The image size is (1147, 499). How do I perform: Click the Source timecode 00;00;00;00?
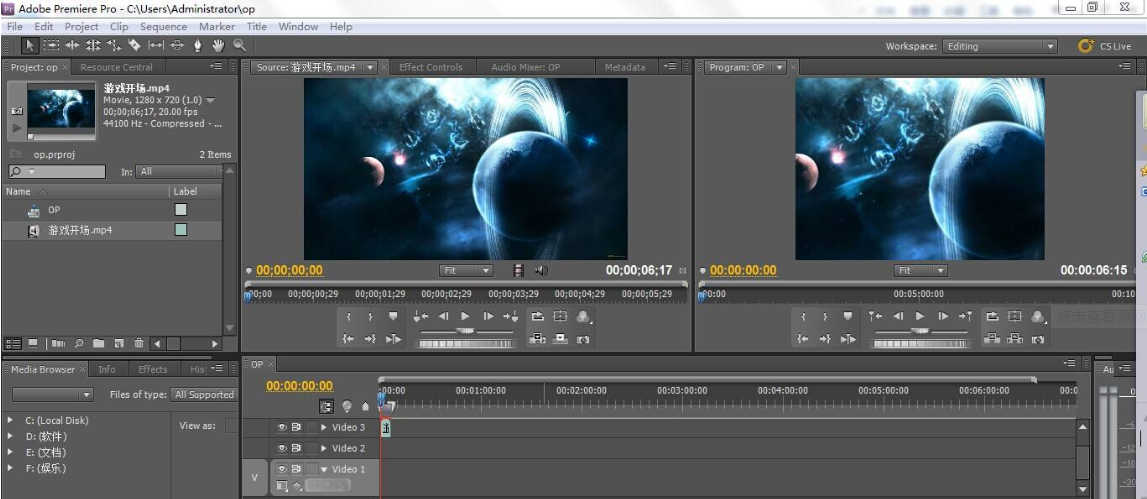coord(290,270)
